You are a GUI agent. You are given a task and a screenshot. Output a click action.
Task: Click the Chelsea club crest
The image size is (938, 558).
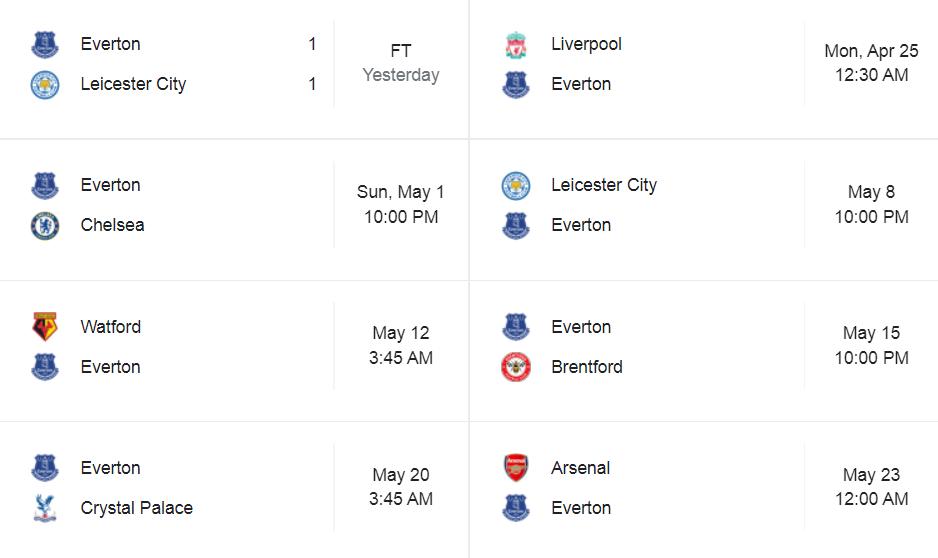pos(45,225)
